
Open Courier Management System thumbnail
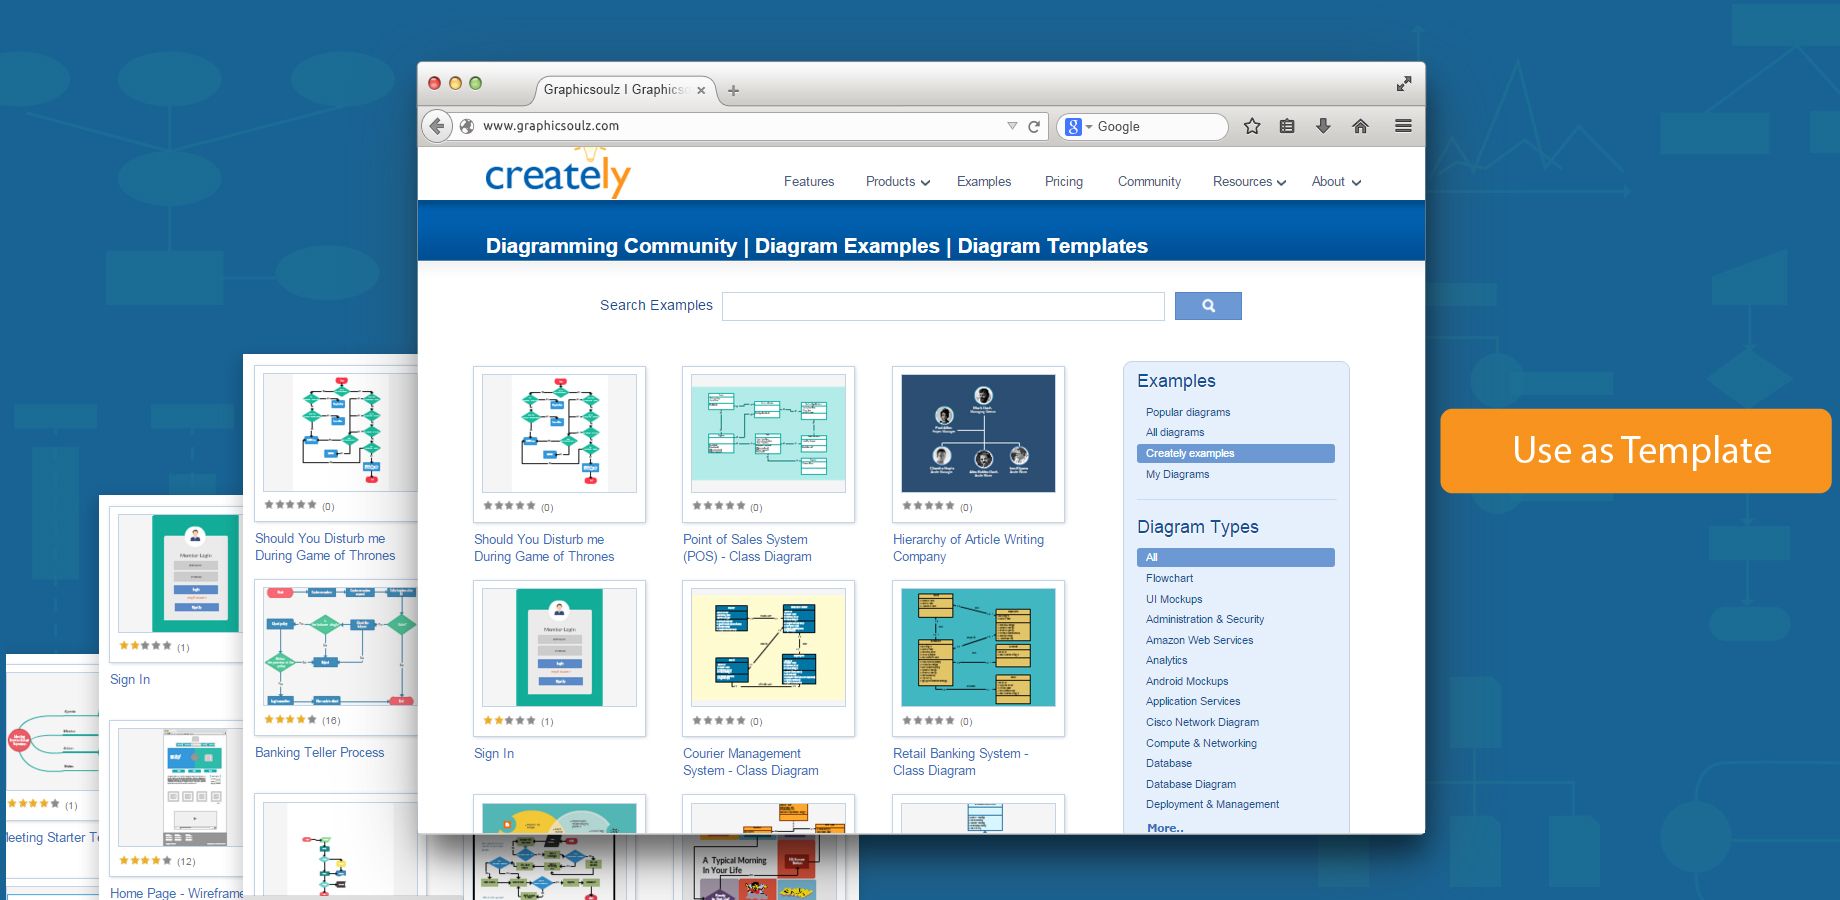click(x=768, y=647)
